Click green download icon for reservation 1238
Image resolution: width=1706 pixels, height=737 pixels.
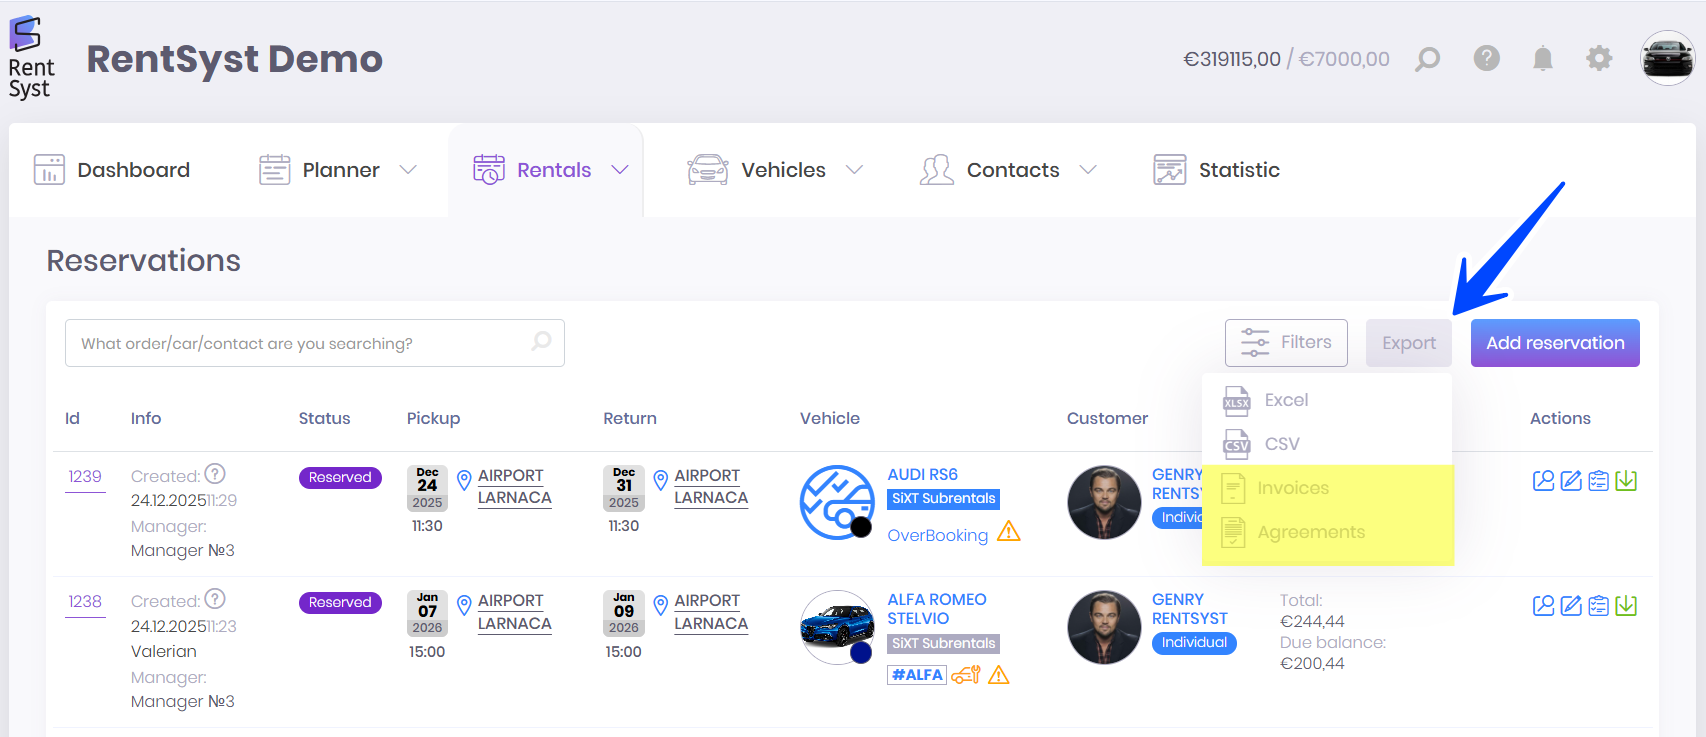click(1626, 606)
